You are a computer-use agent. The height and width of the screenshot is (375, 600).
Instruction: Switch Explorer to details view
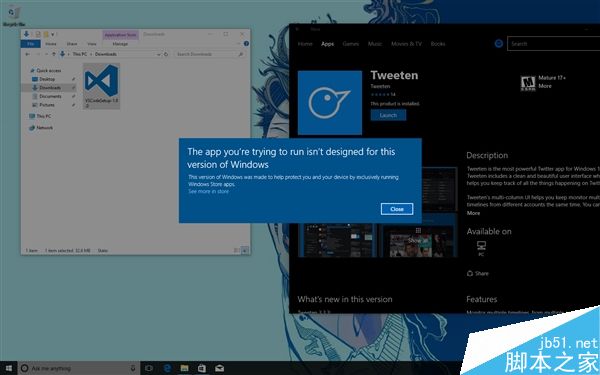(x=236, y=251)
